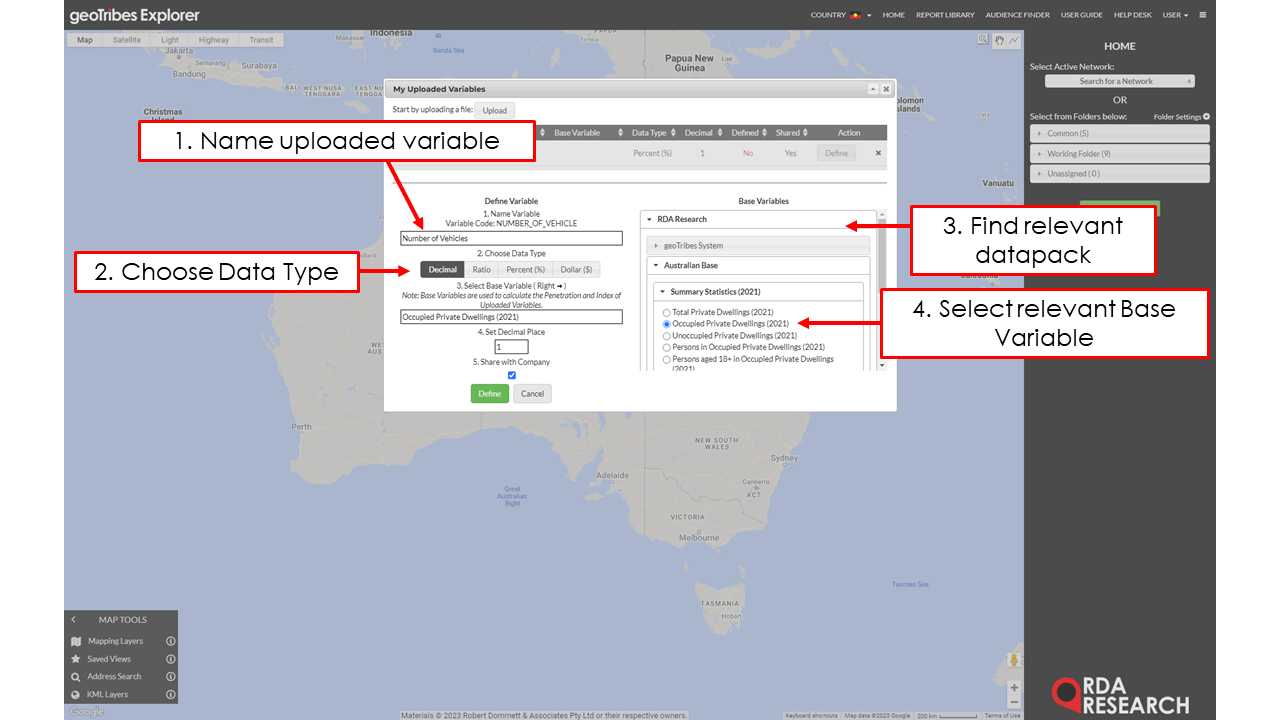Expand the geoTribes System section
Viewport: 1280px width, 720px height.
758,245
